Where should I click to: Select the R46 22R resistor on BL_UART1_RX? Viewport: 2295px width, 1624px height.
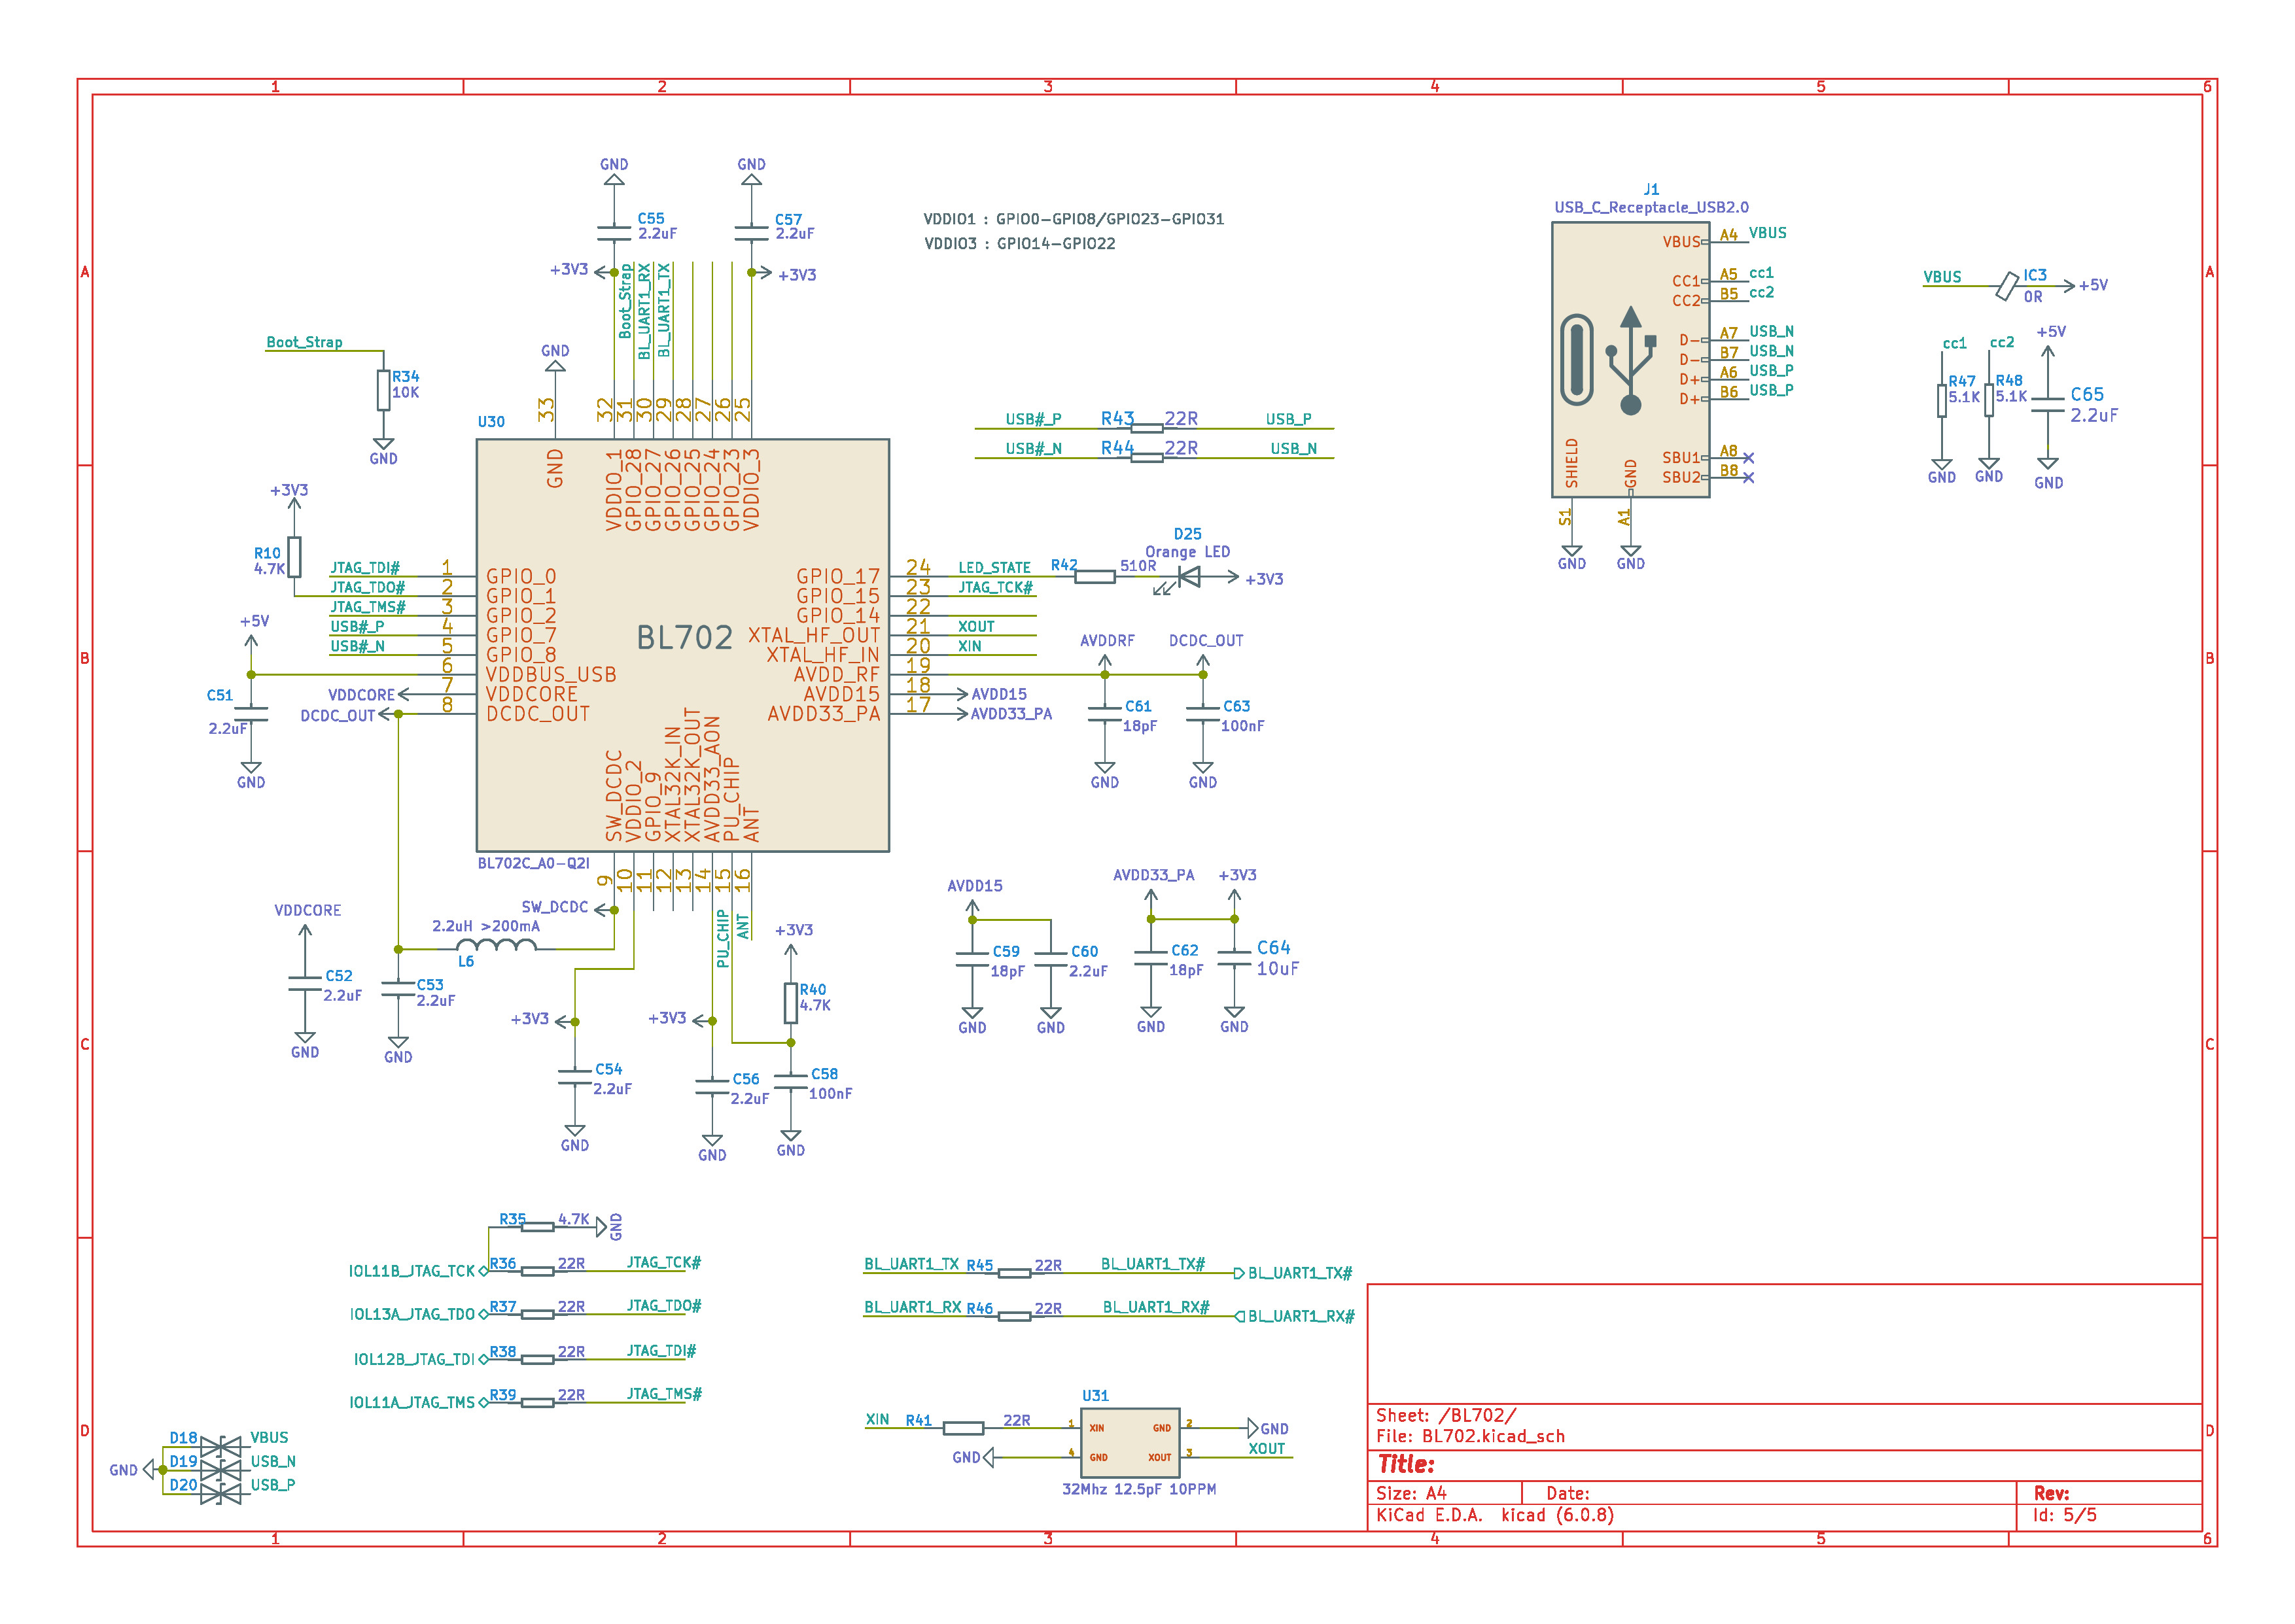pyautogui.click(x=1014, y=1316)
